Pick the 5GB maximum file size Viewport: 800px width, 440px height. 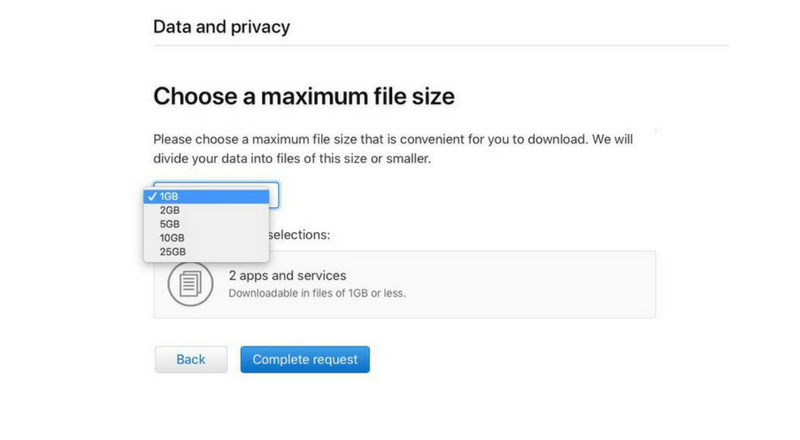[169, 225]
